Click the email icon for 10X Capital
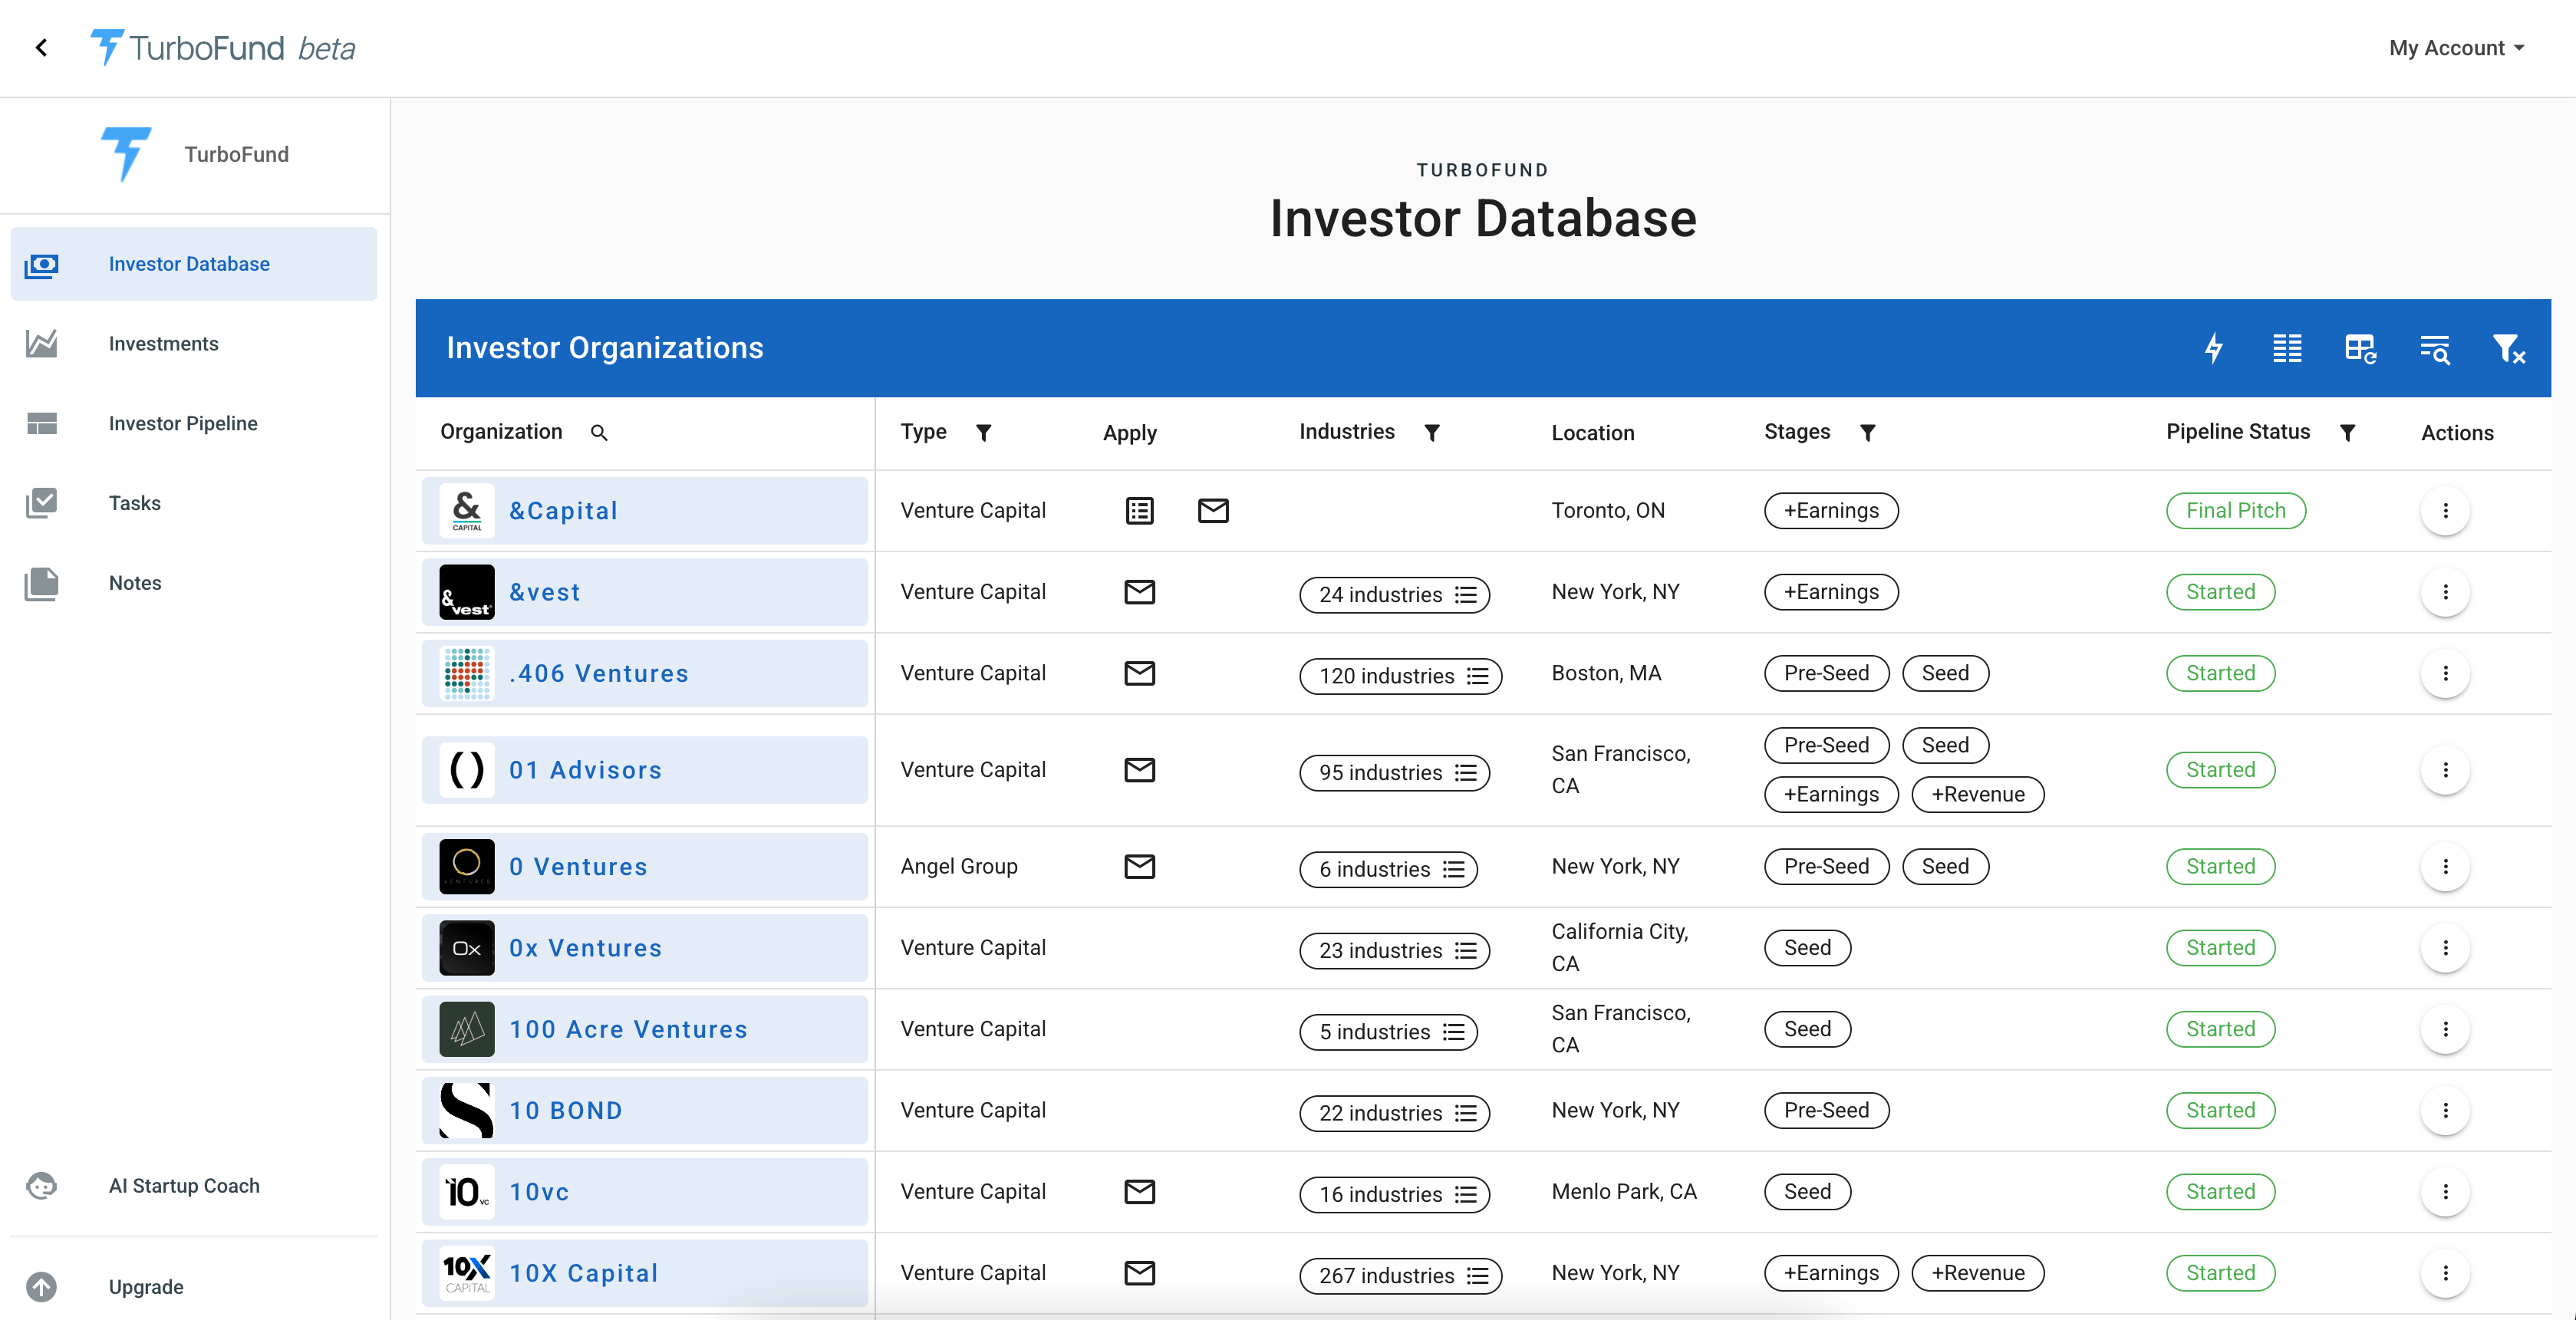2576x1320 pixels. point(1140,1273)
